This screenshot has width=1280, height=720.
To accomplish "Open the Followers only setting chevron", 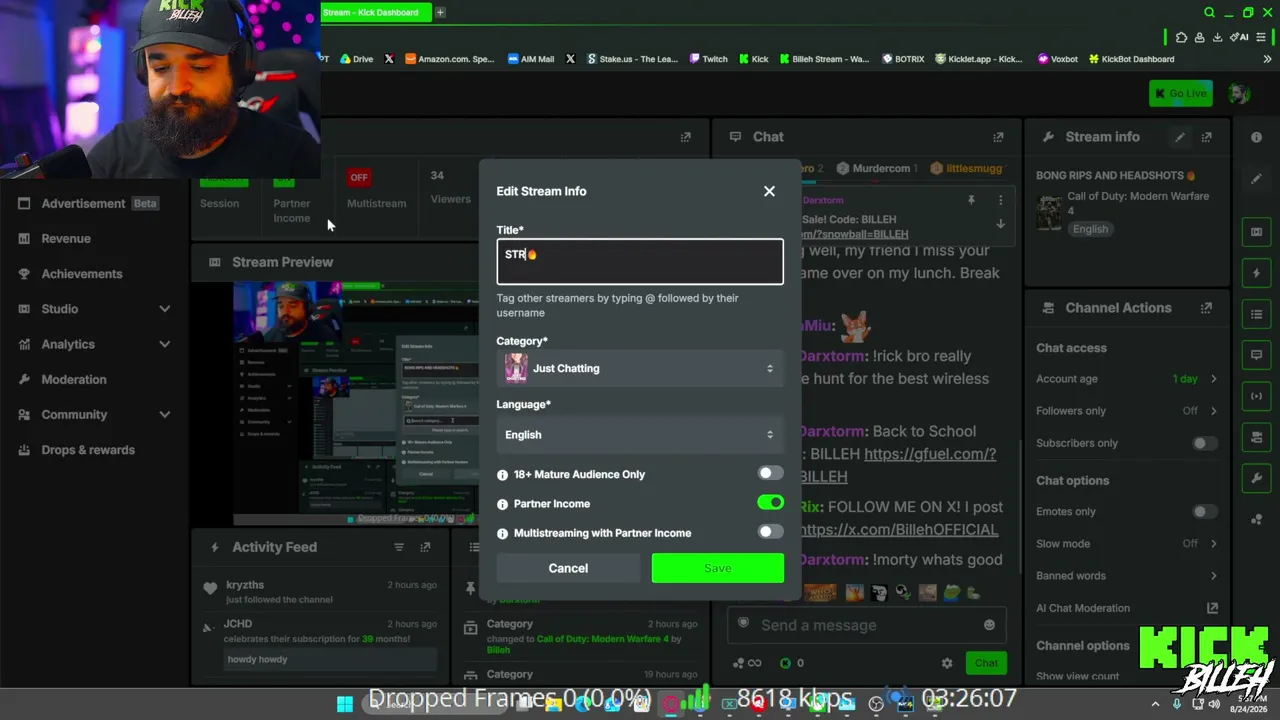I will pyautogui.click(x=1214, y=411).
